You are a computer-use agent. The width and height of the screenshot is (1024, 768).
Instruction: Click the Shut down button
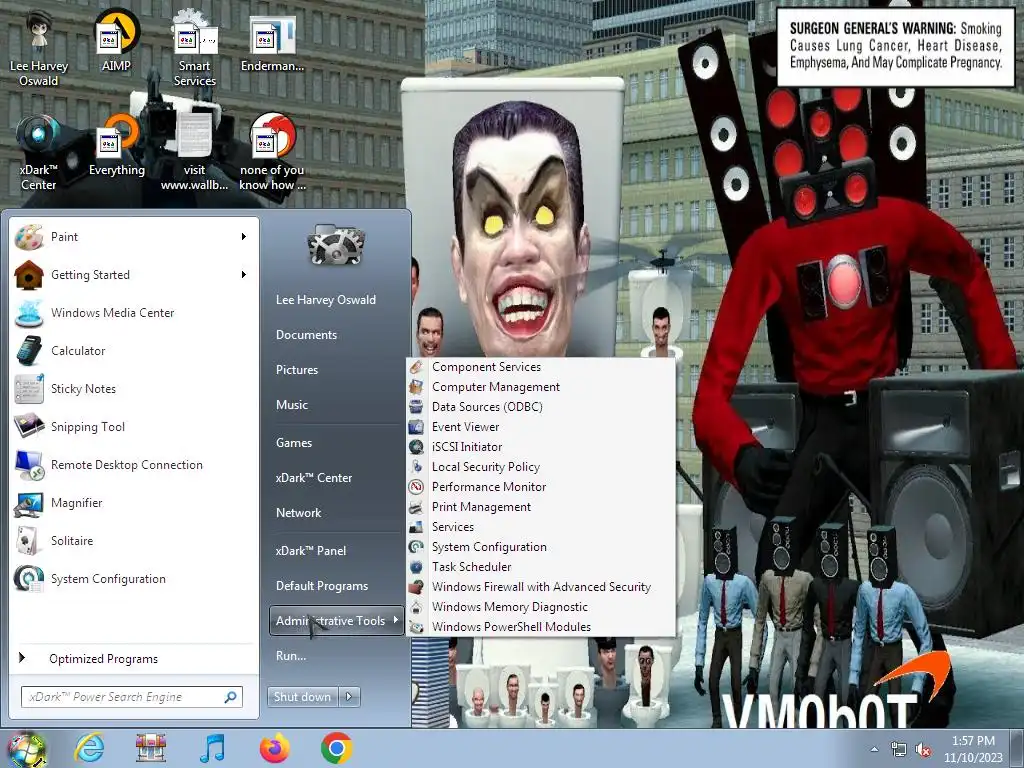[303, 697]
